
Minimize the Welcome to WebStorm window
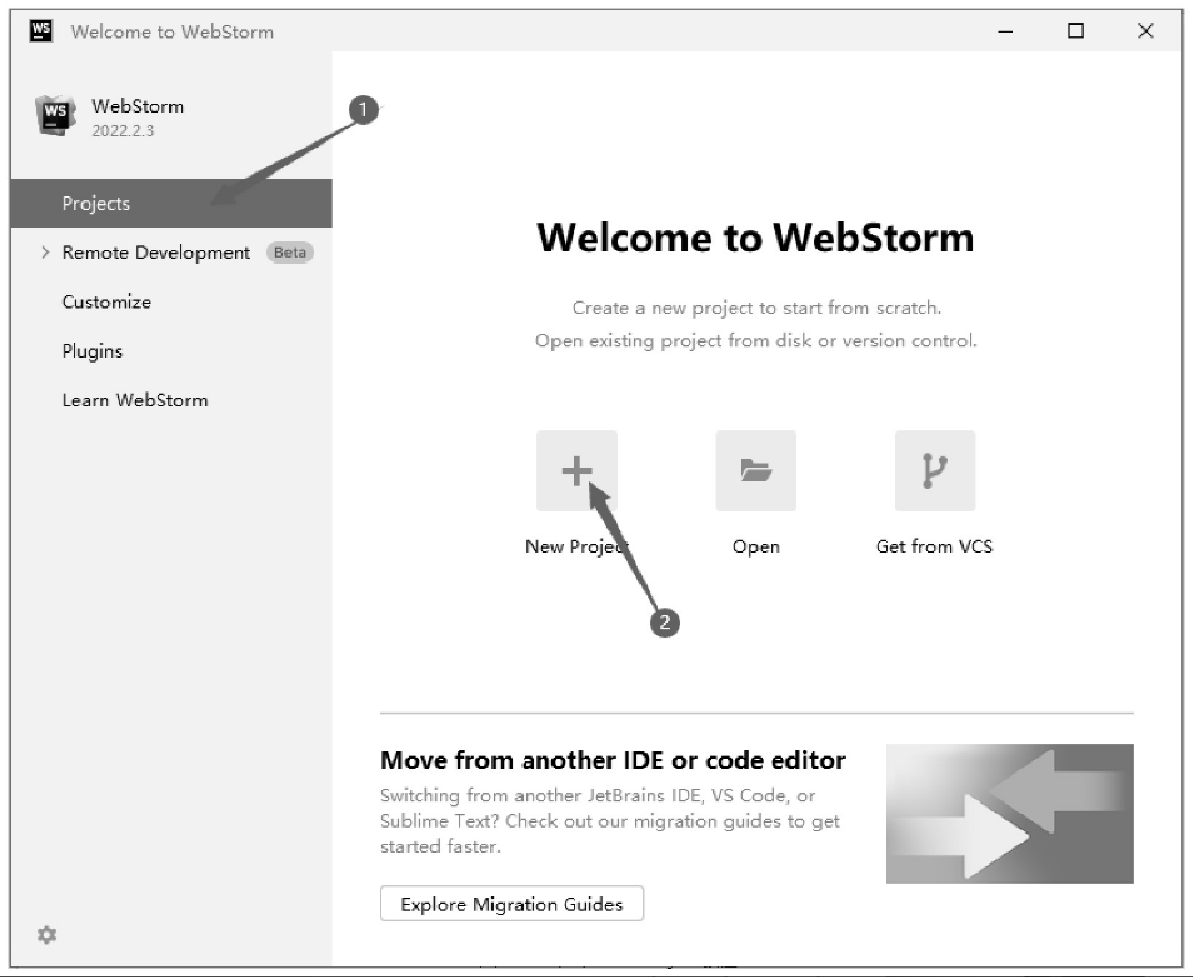click(1006, 31)
